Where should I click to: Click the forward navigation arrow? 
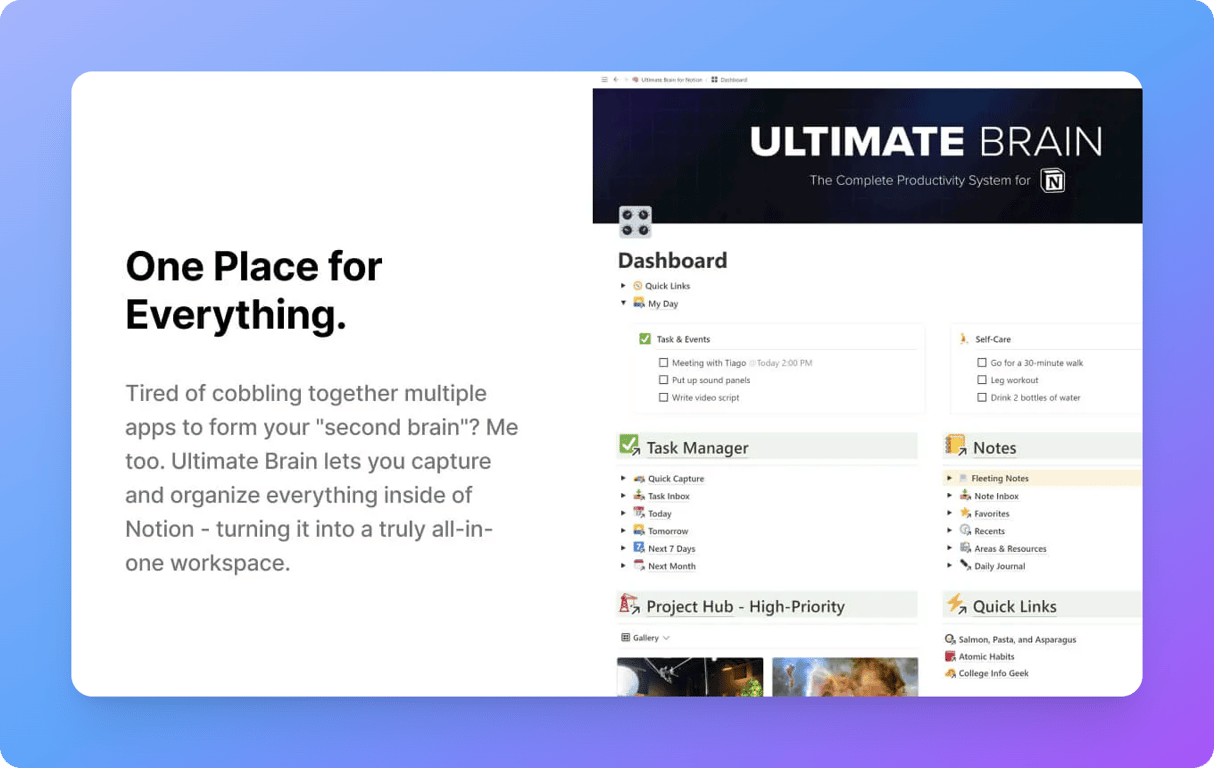[x=625, y=80]
